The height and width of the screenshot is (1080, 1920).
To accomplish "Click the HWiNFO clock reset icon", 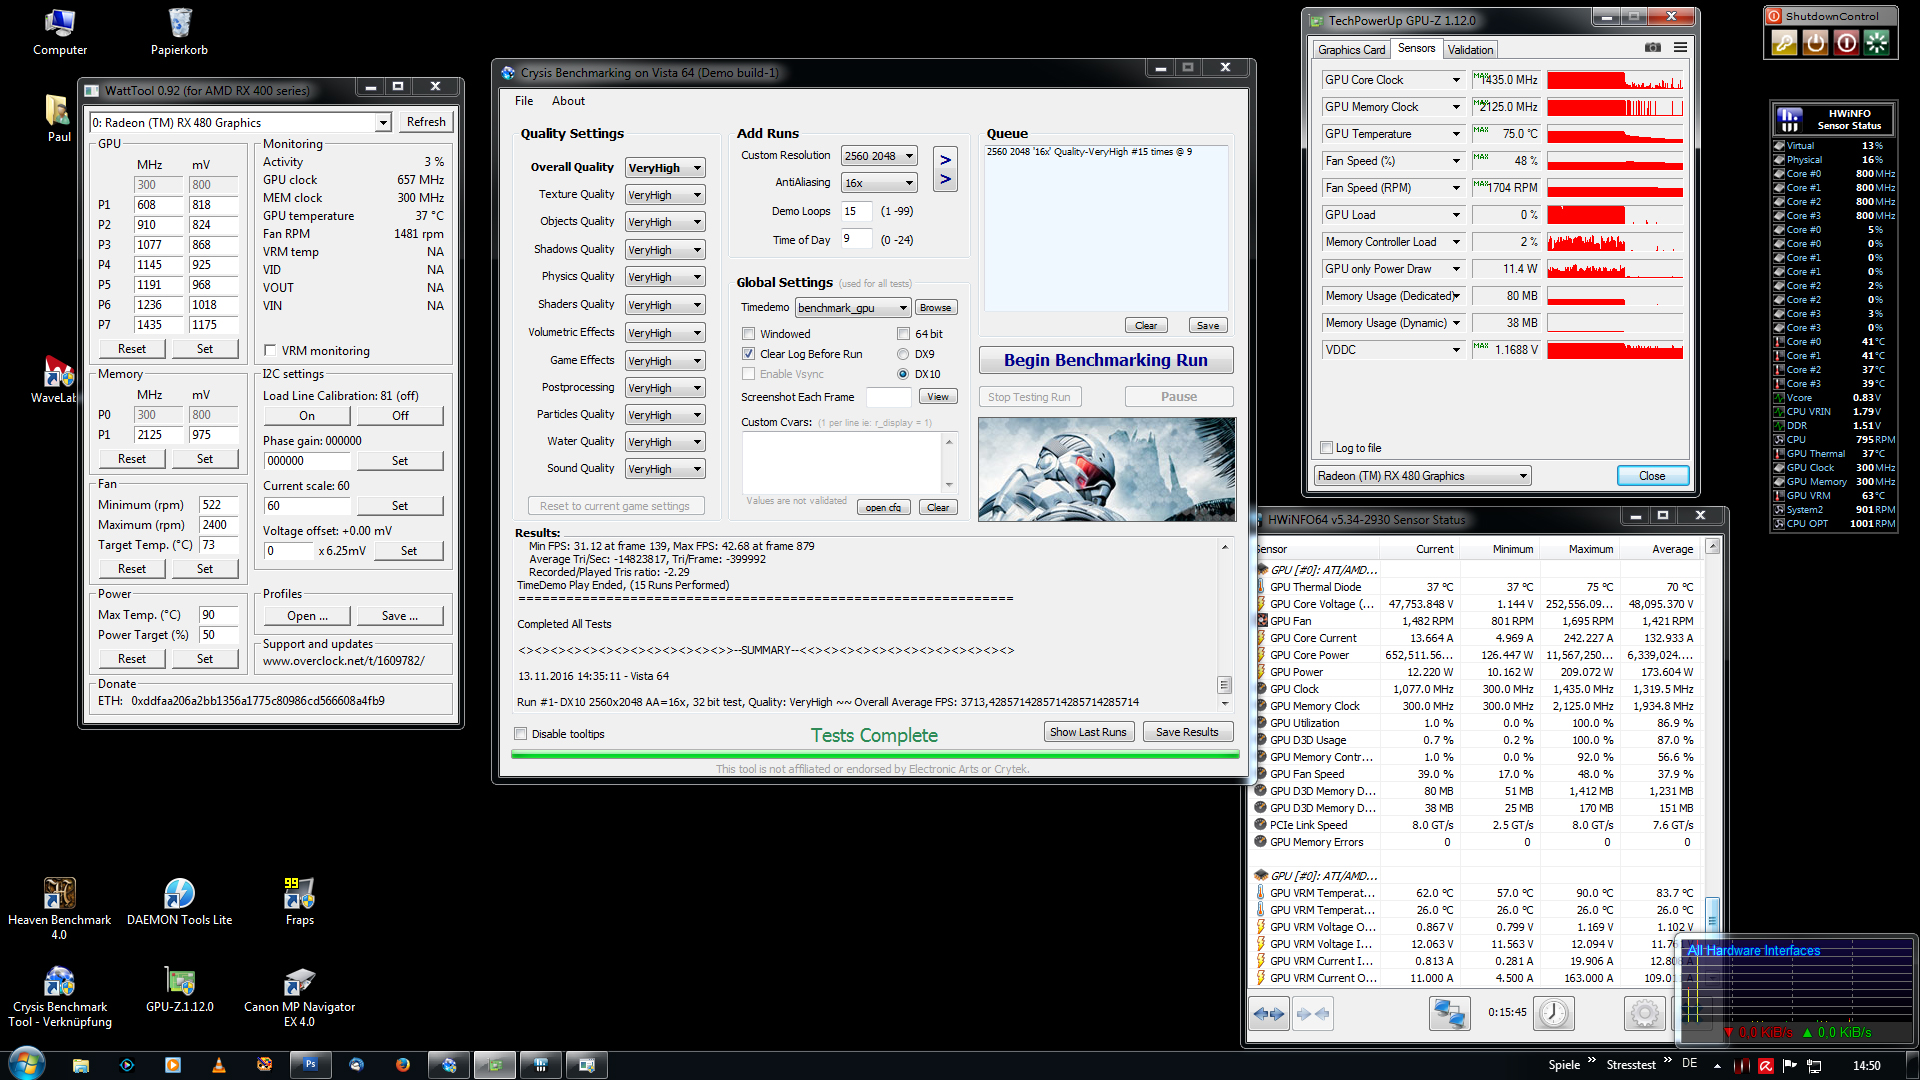I will pyautogui.click(x=1554, y=1013).
